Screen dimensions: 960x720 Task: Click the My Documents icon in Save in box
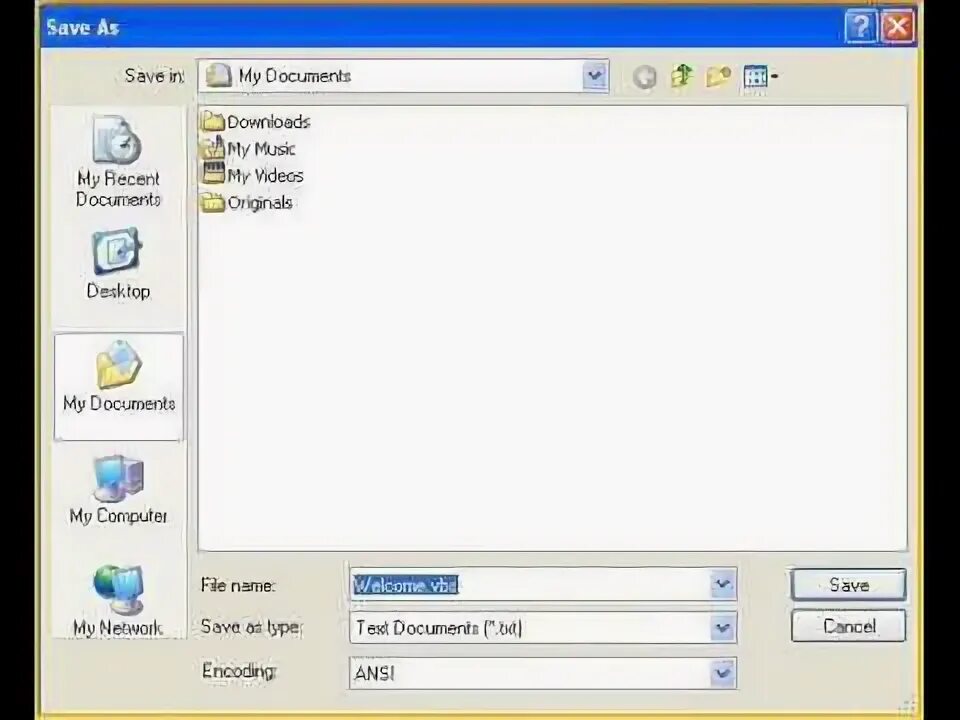219,76
